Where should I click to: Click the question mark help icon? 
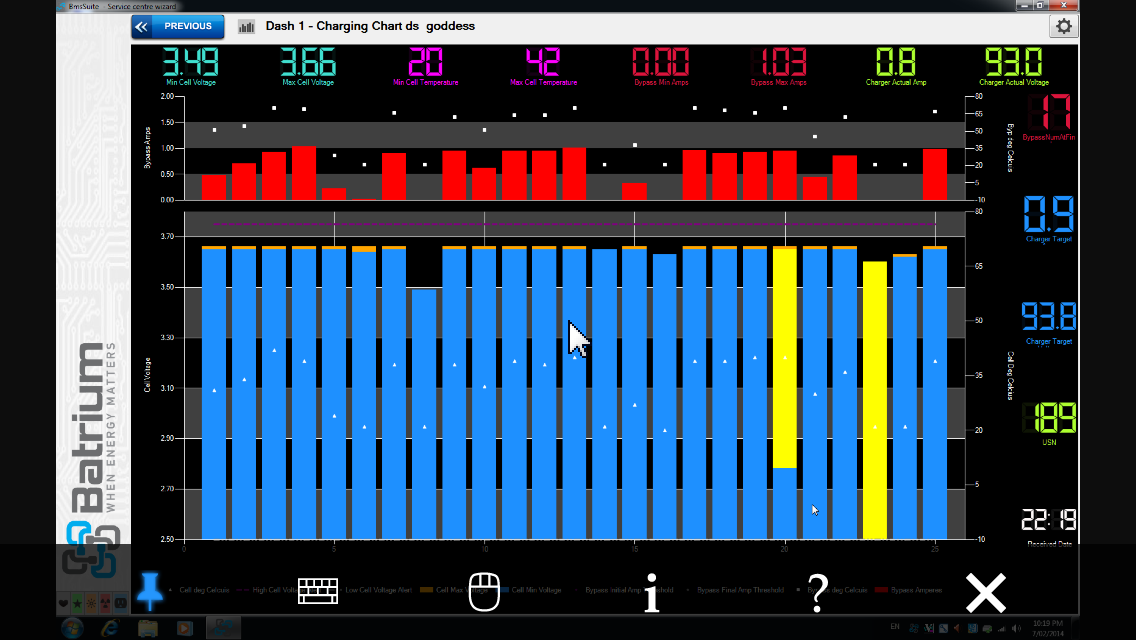(817, 592)
